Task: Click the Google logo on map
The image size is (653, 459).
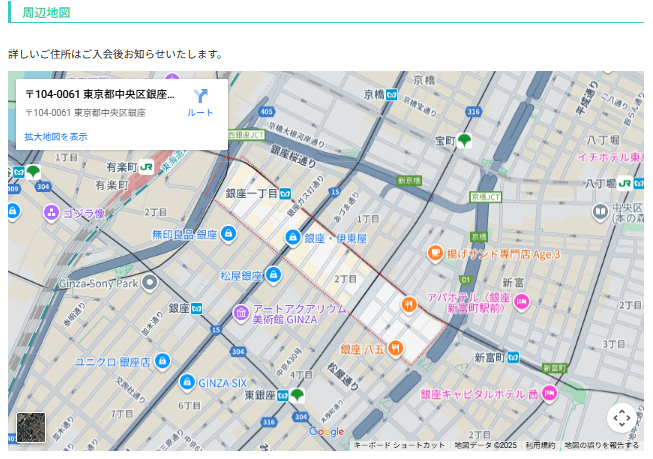Action: [x=326, y=432]
